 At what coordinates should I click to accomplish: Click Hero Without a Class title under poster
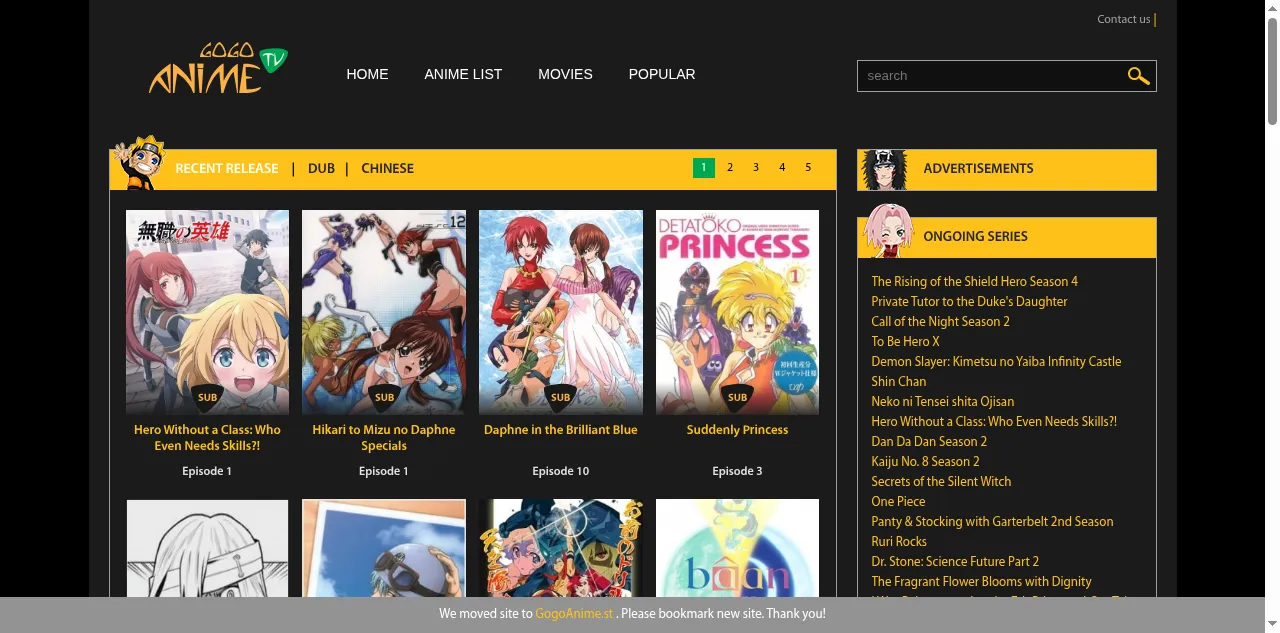click(x=207, y=438)
